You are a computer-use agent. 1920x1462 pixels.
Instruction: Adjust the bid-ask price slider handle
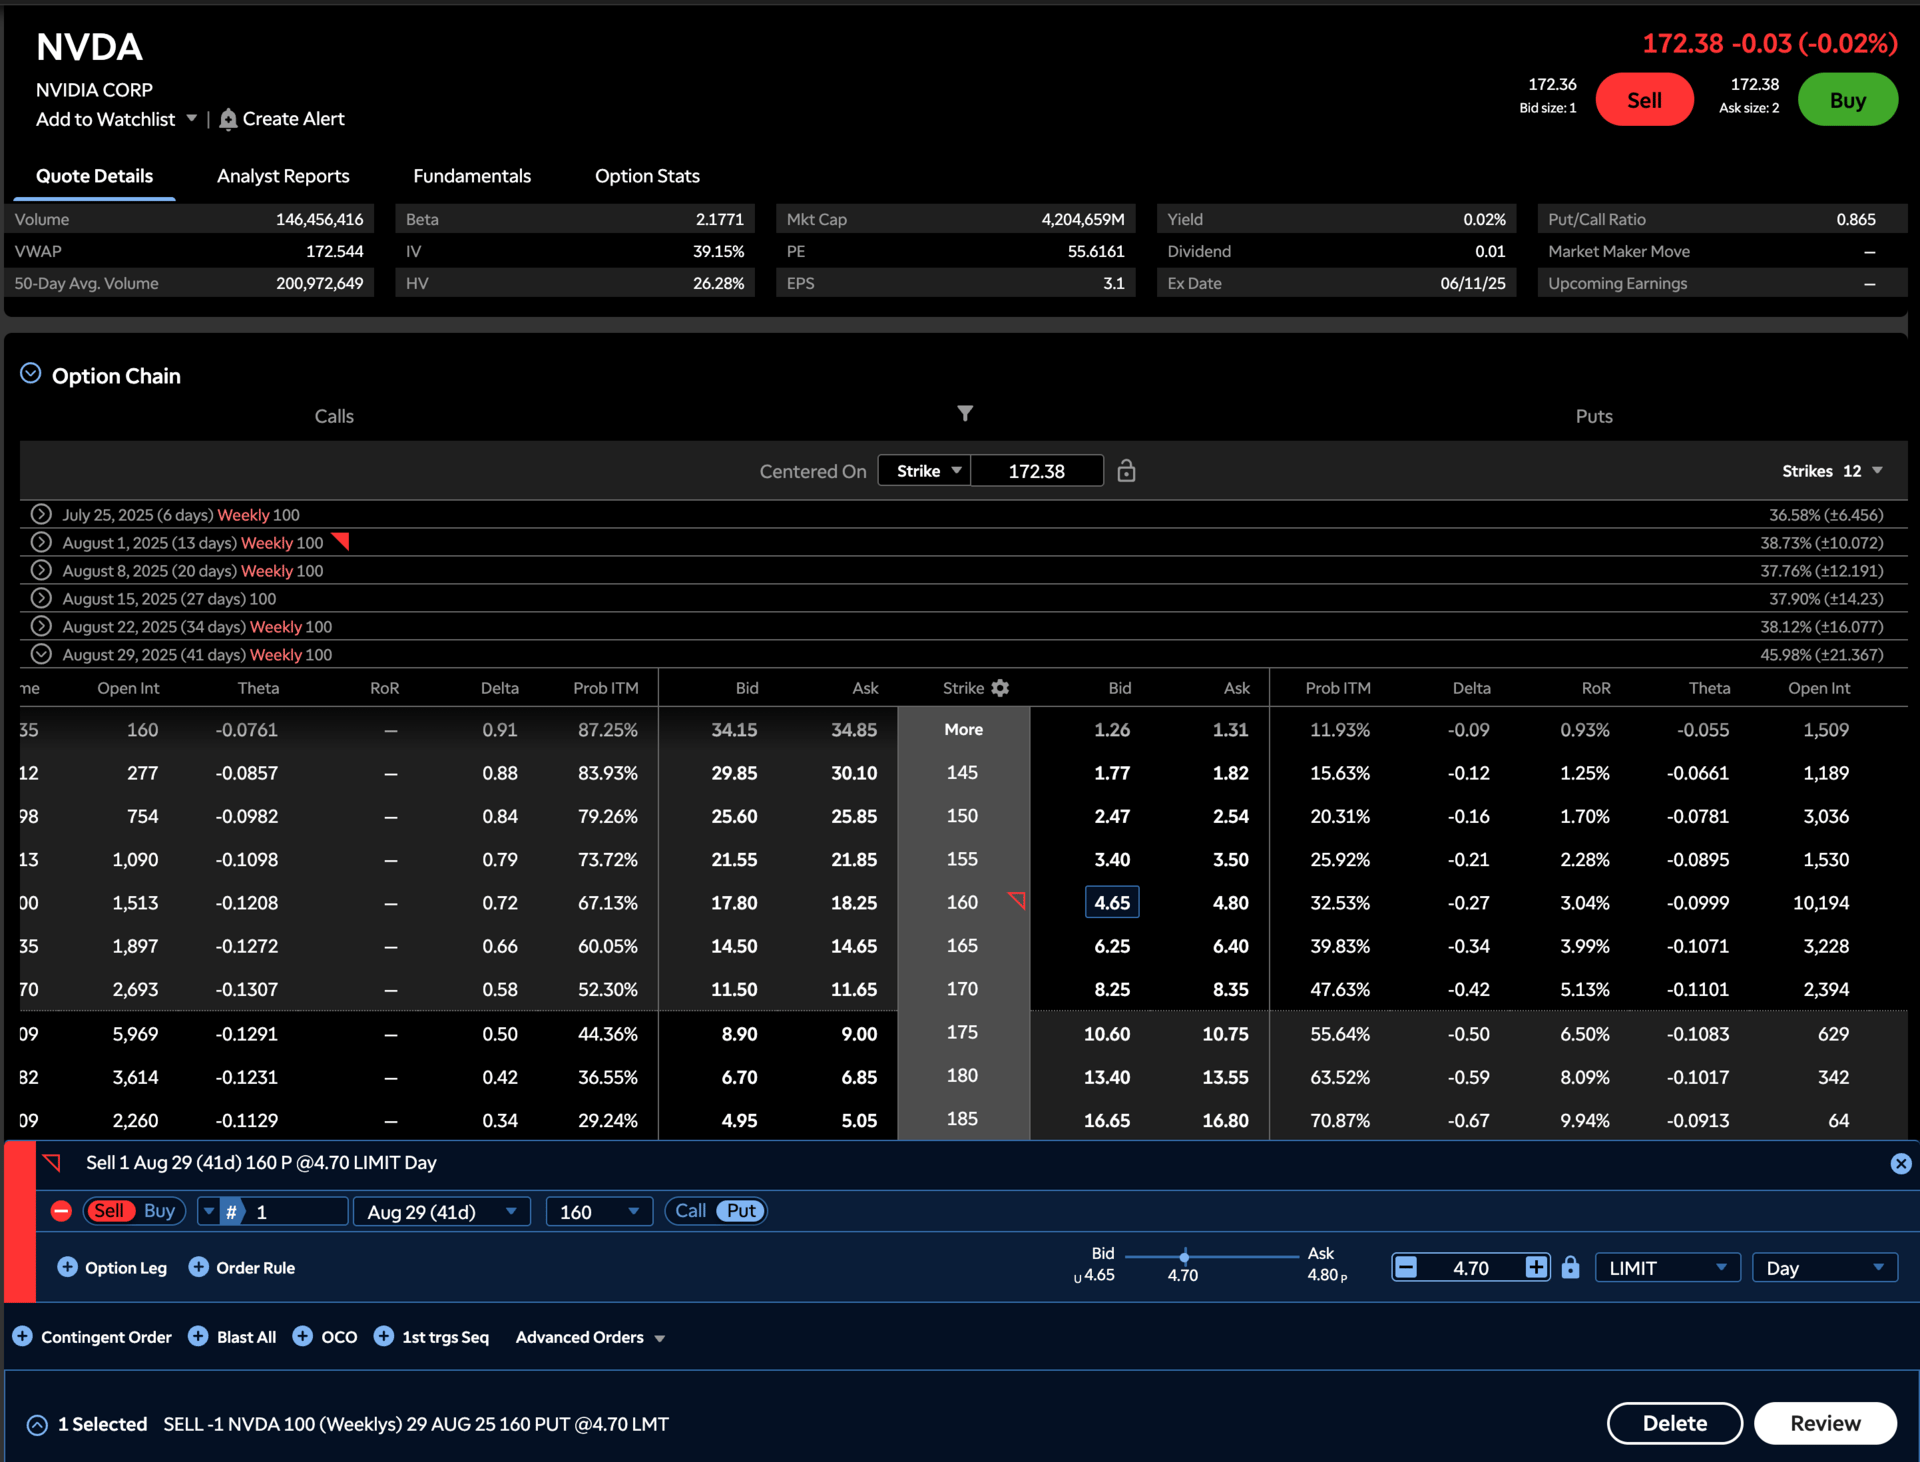pos(1184,1256)
